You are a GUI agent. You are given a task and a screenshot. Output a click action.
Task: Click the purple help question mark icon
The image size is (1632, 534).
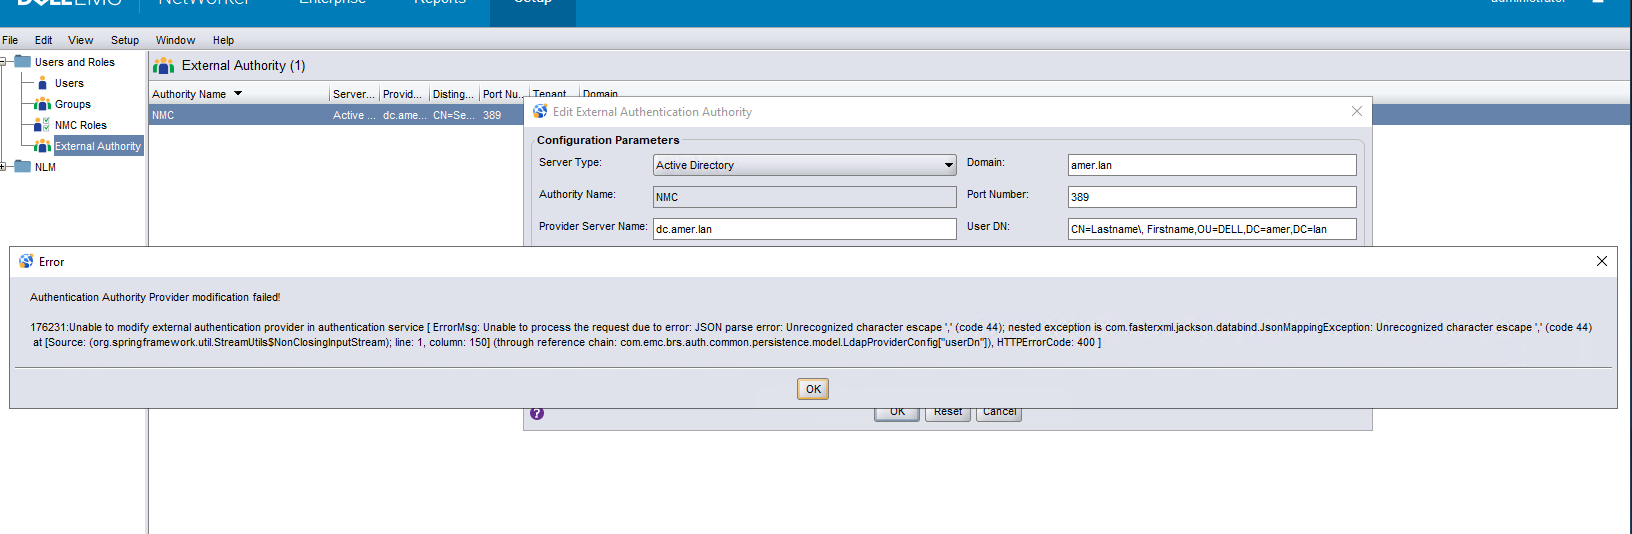point(537,413)
